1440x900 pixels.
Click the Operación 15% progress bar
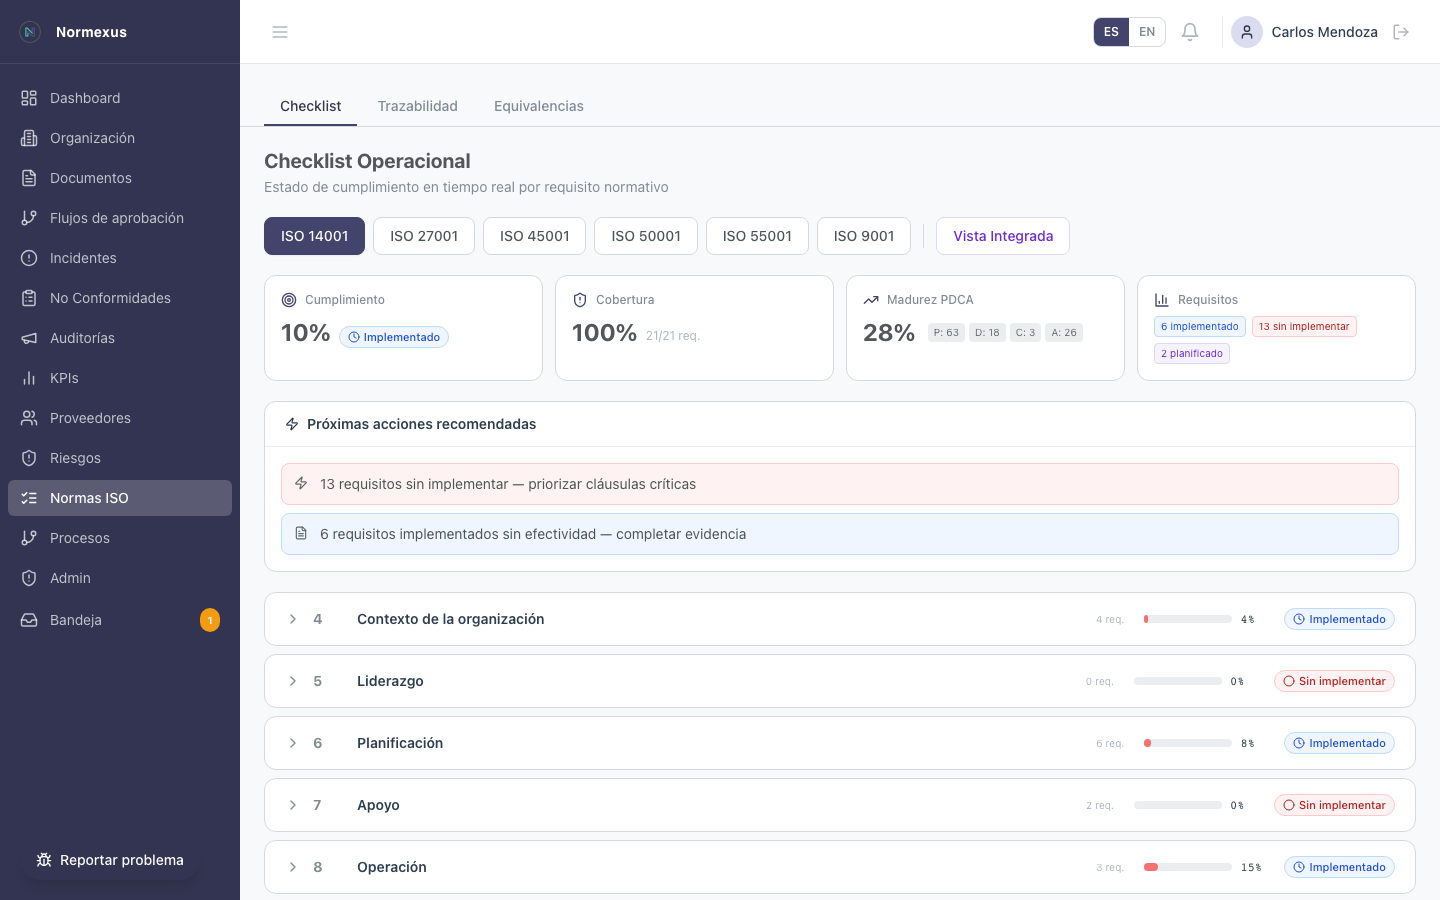coord(1187,867)
